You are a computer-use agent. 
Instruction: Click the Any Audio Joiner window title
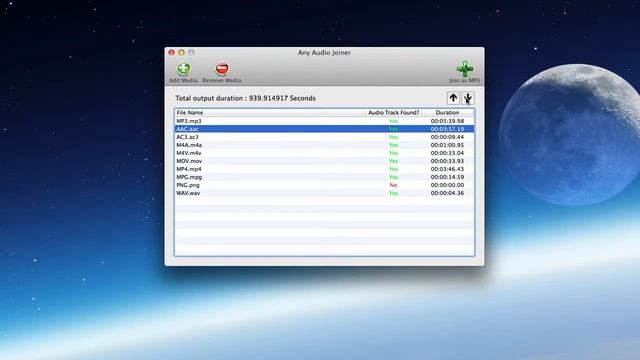click(x=324, y=53)
